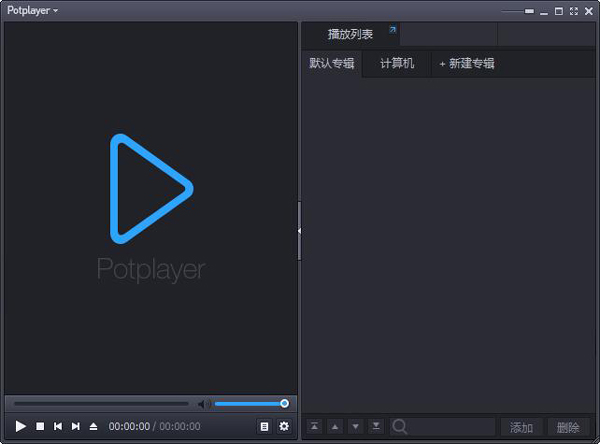Click the 删除 button
600x444 pixels.
(568, 427)
